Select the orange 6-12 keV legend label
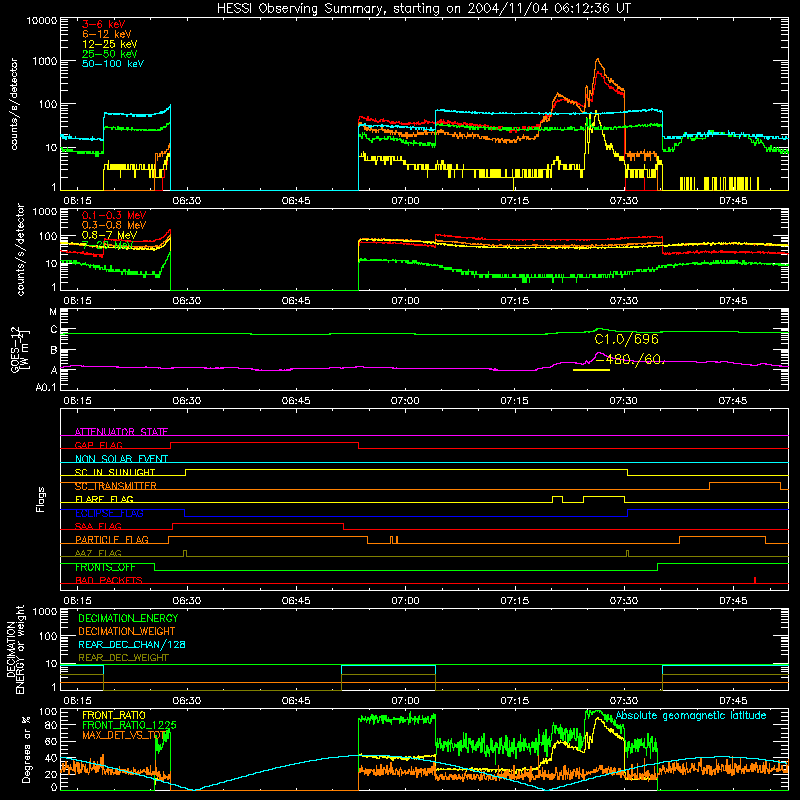 click(107, 34)
